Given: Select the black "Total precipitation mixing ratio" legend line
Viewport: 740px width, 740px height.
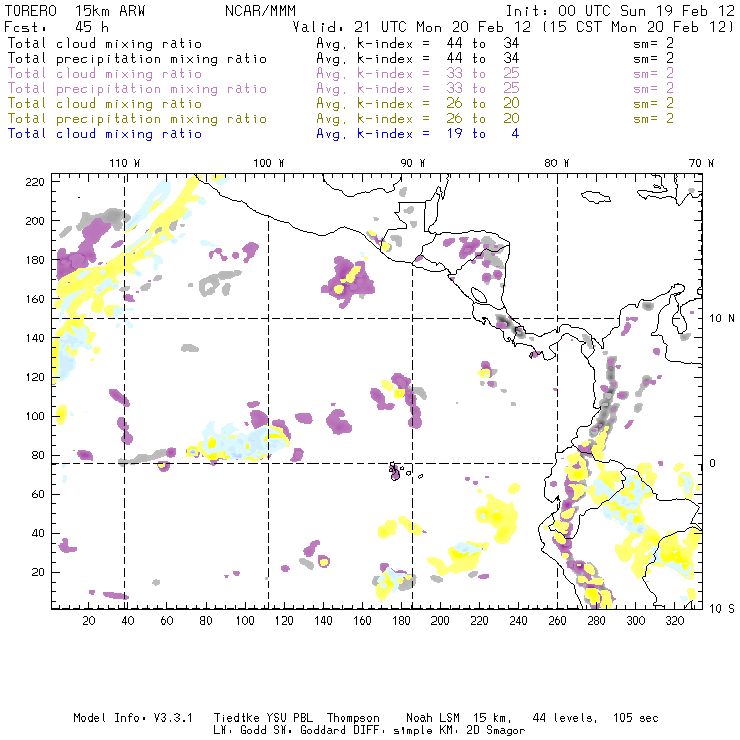Looking at the screenshot, I should coord(137,59).
